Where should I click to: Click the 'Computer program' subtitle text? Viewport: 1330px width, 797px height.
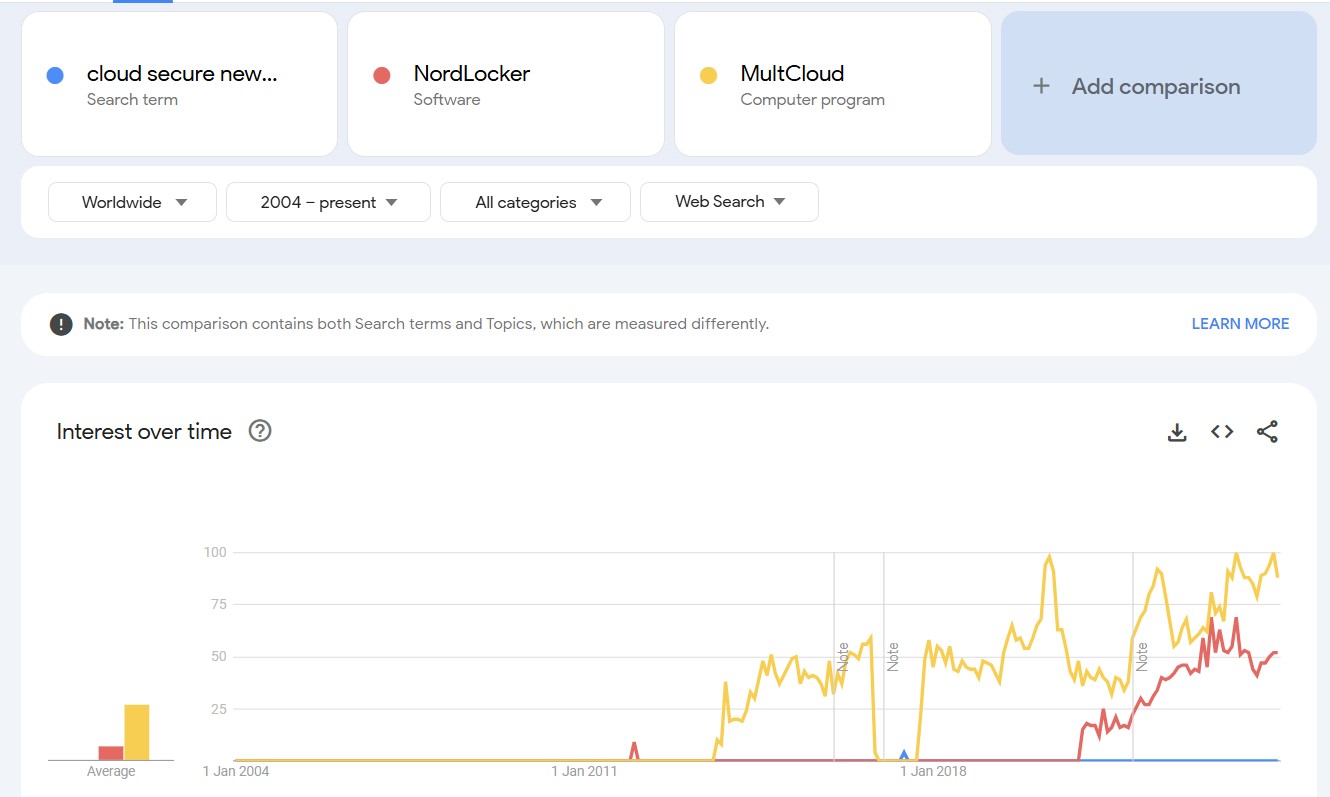click(812, 99)
